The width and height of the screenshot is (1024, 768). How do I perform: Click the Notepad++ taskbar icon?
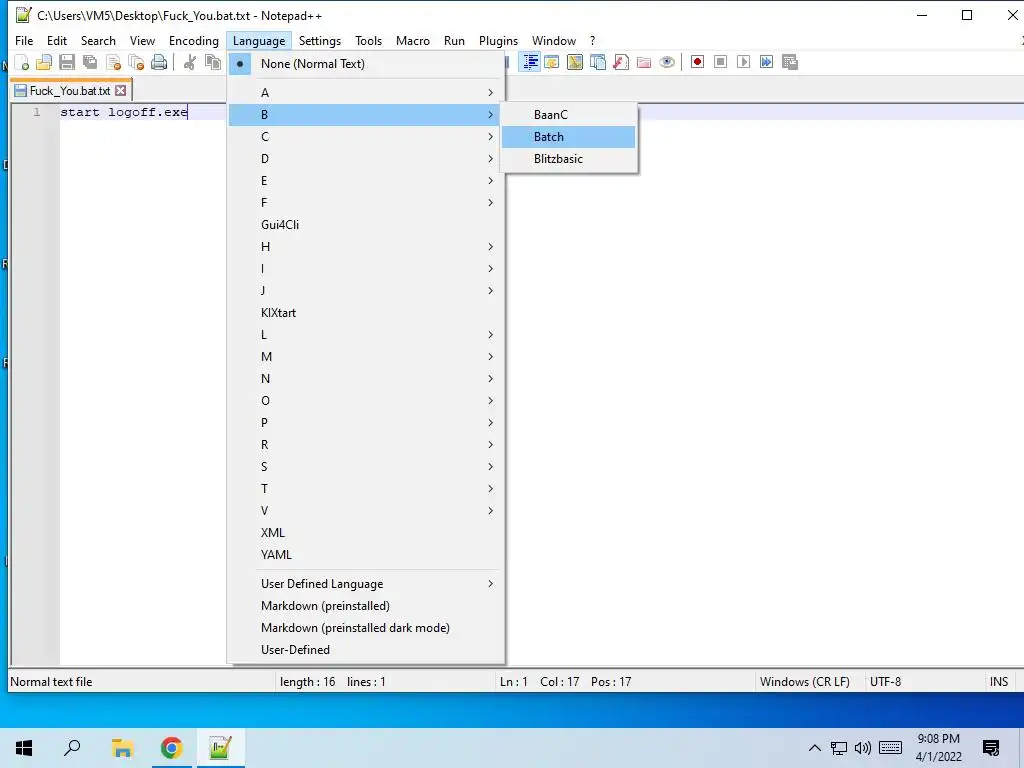point(221,748)
